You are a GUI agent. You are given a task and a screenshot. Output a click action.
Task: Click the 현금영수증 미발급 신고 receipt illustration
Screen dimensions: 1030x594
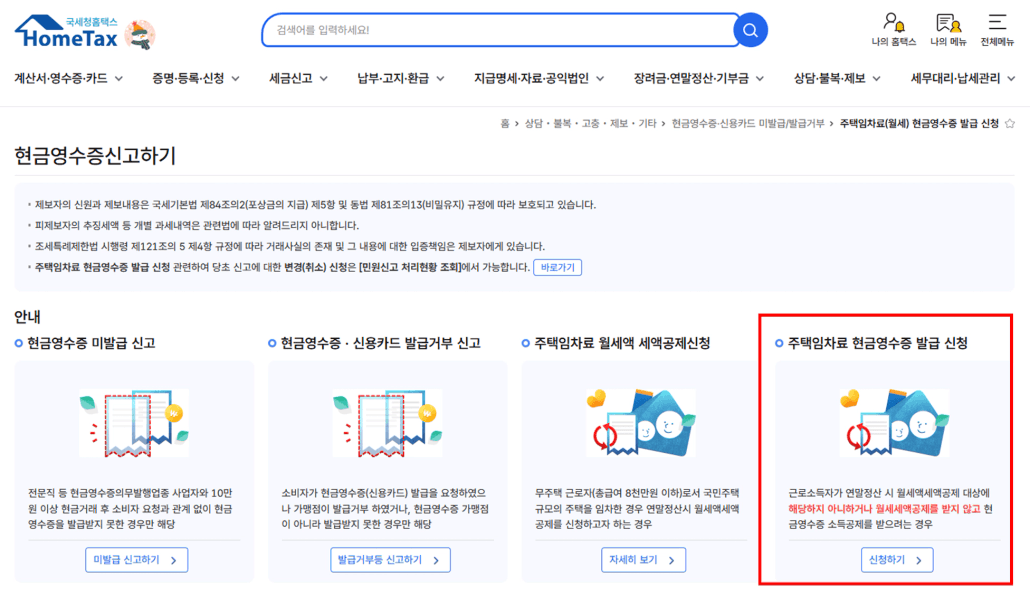click(x=134, y=423)
